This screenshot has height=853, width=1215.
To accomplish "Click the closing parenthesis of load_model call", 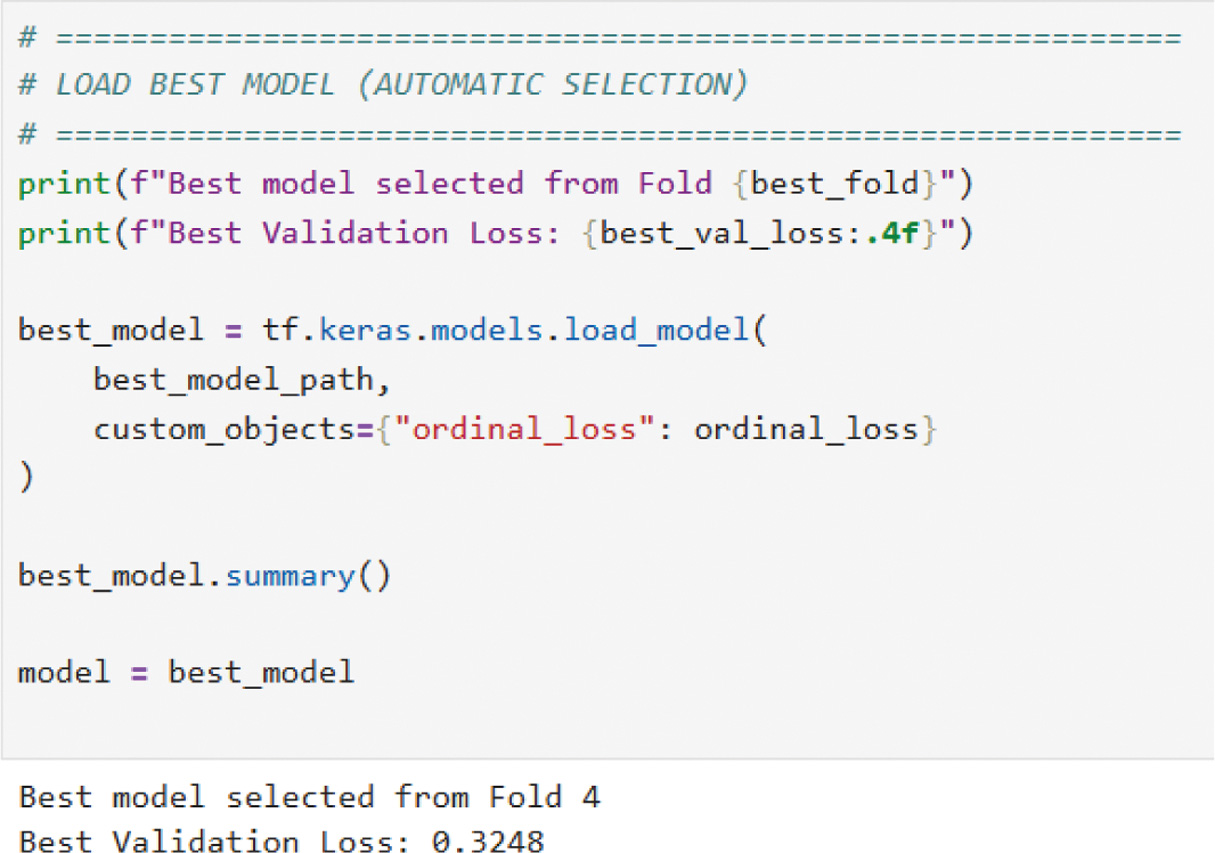I will 26,477.
